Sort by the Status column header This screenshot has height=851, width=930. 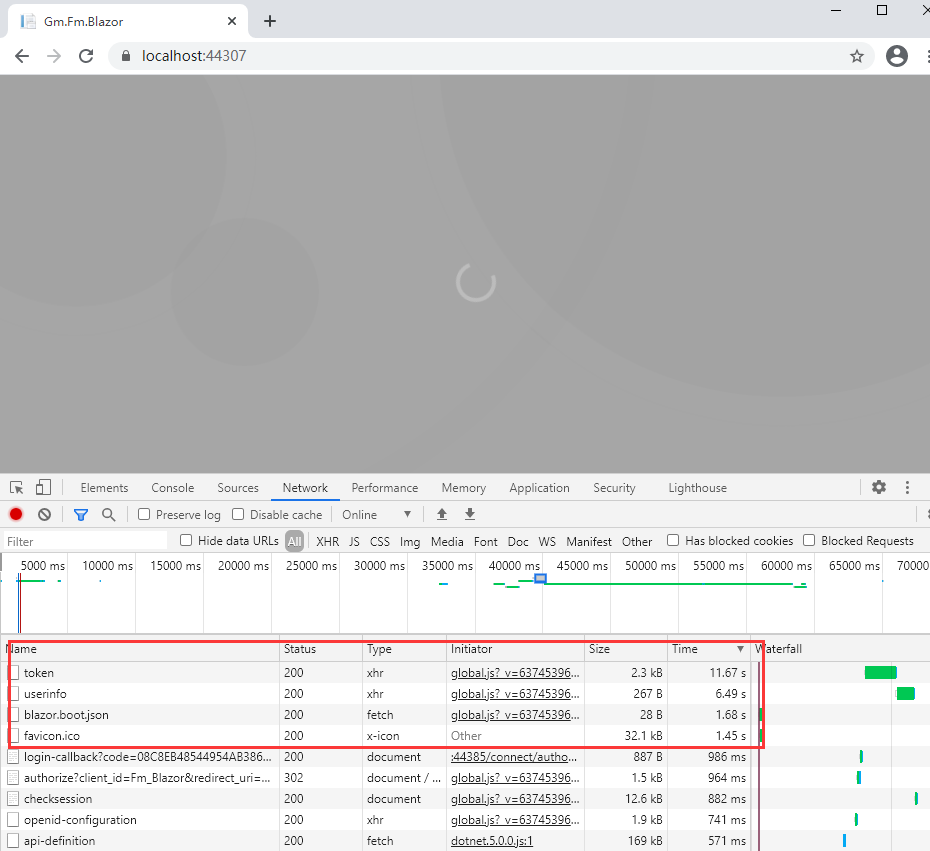[321, 649]
